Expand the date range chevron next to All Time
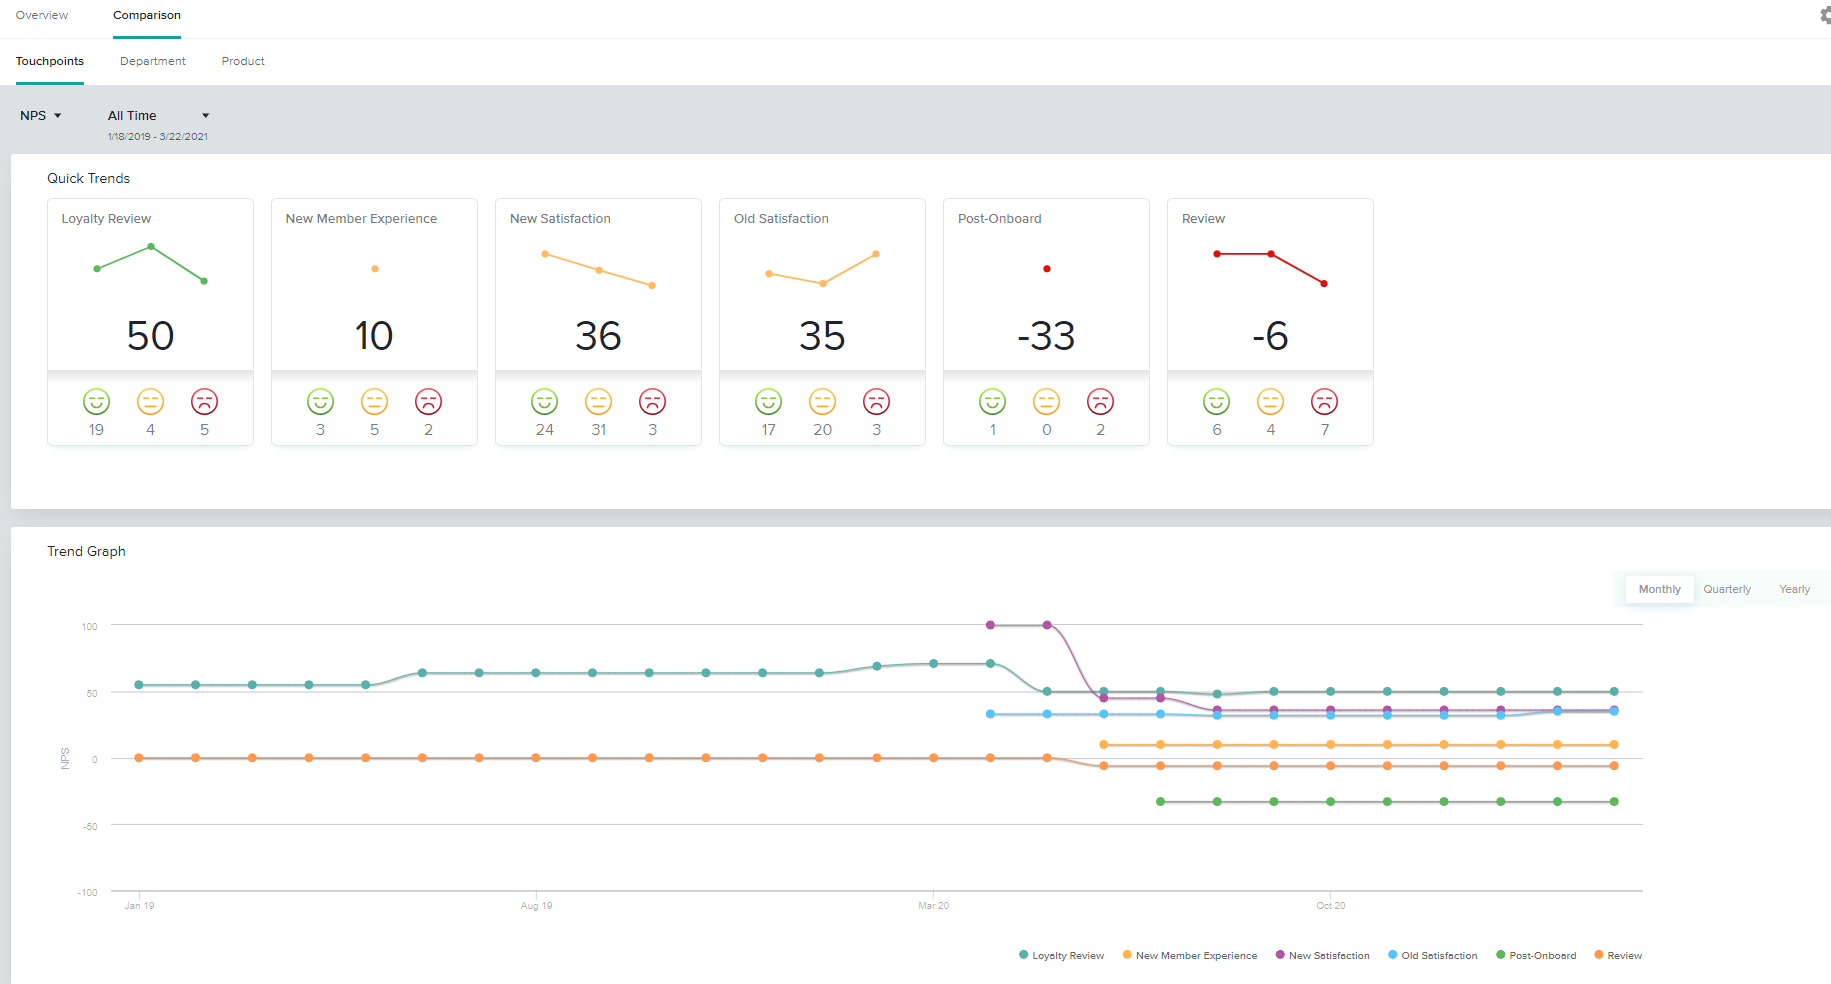This screenshot has width=1831, height=984. (205, 115)
